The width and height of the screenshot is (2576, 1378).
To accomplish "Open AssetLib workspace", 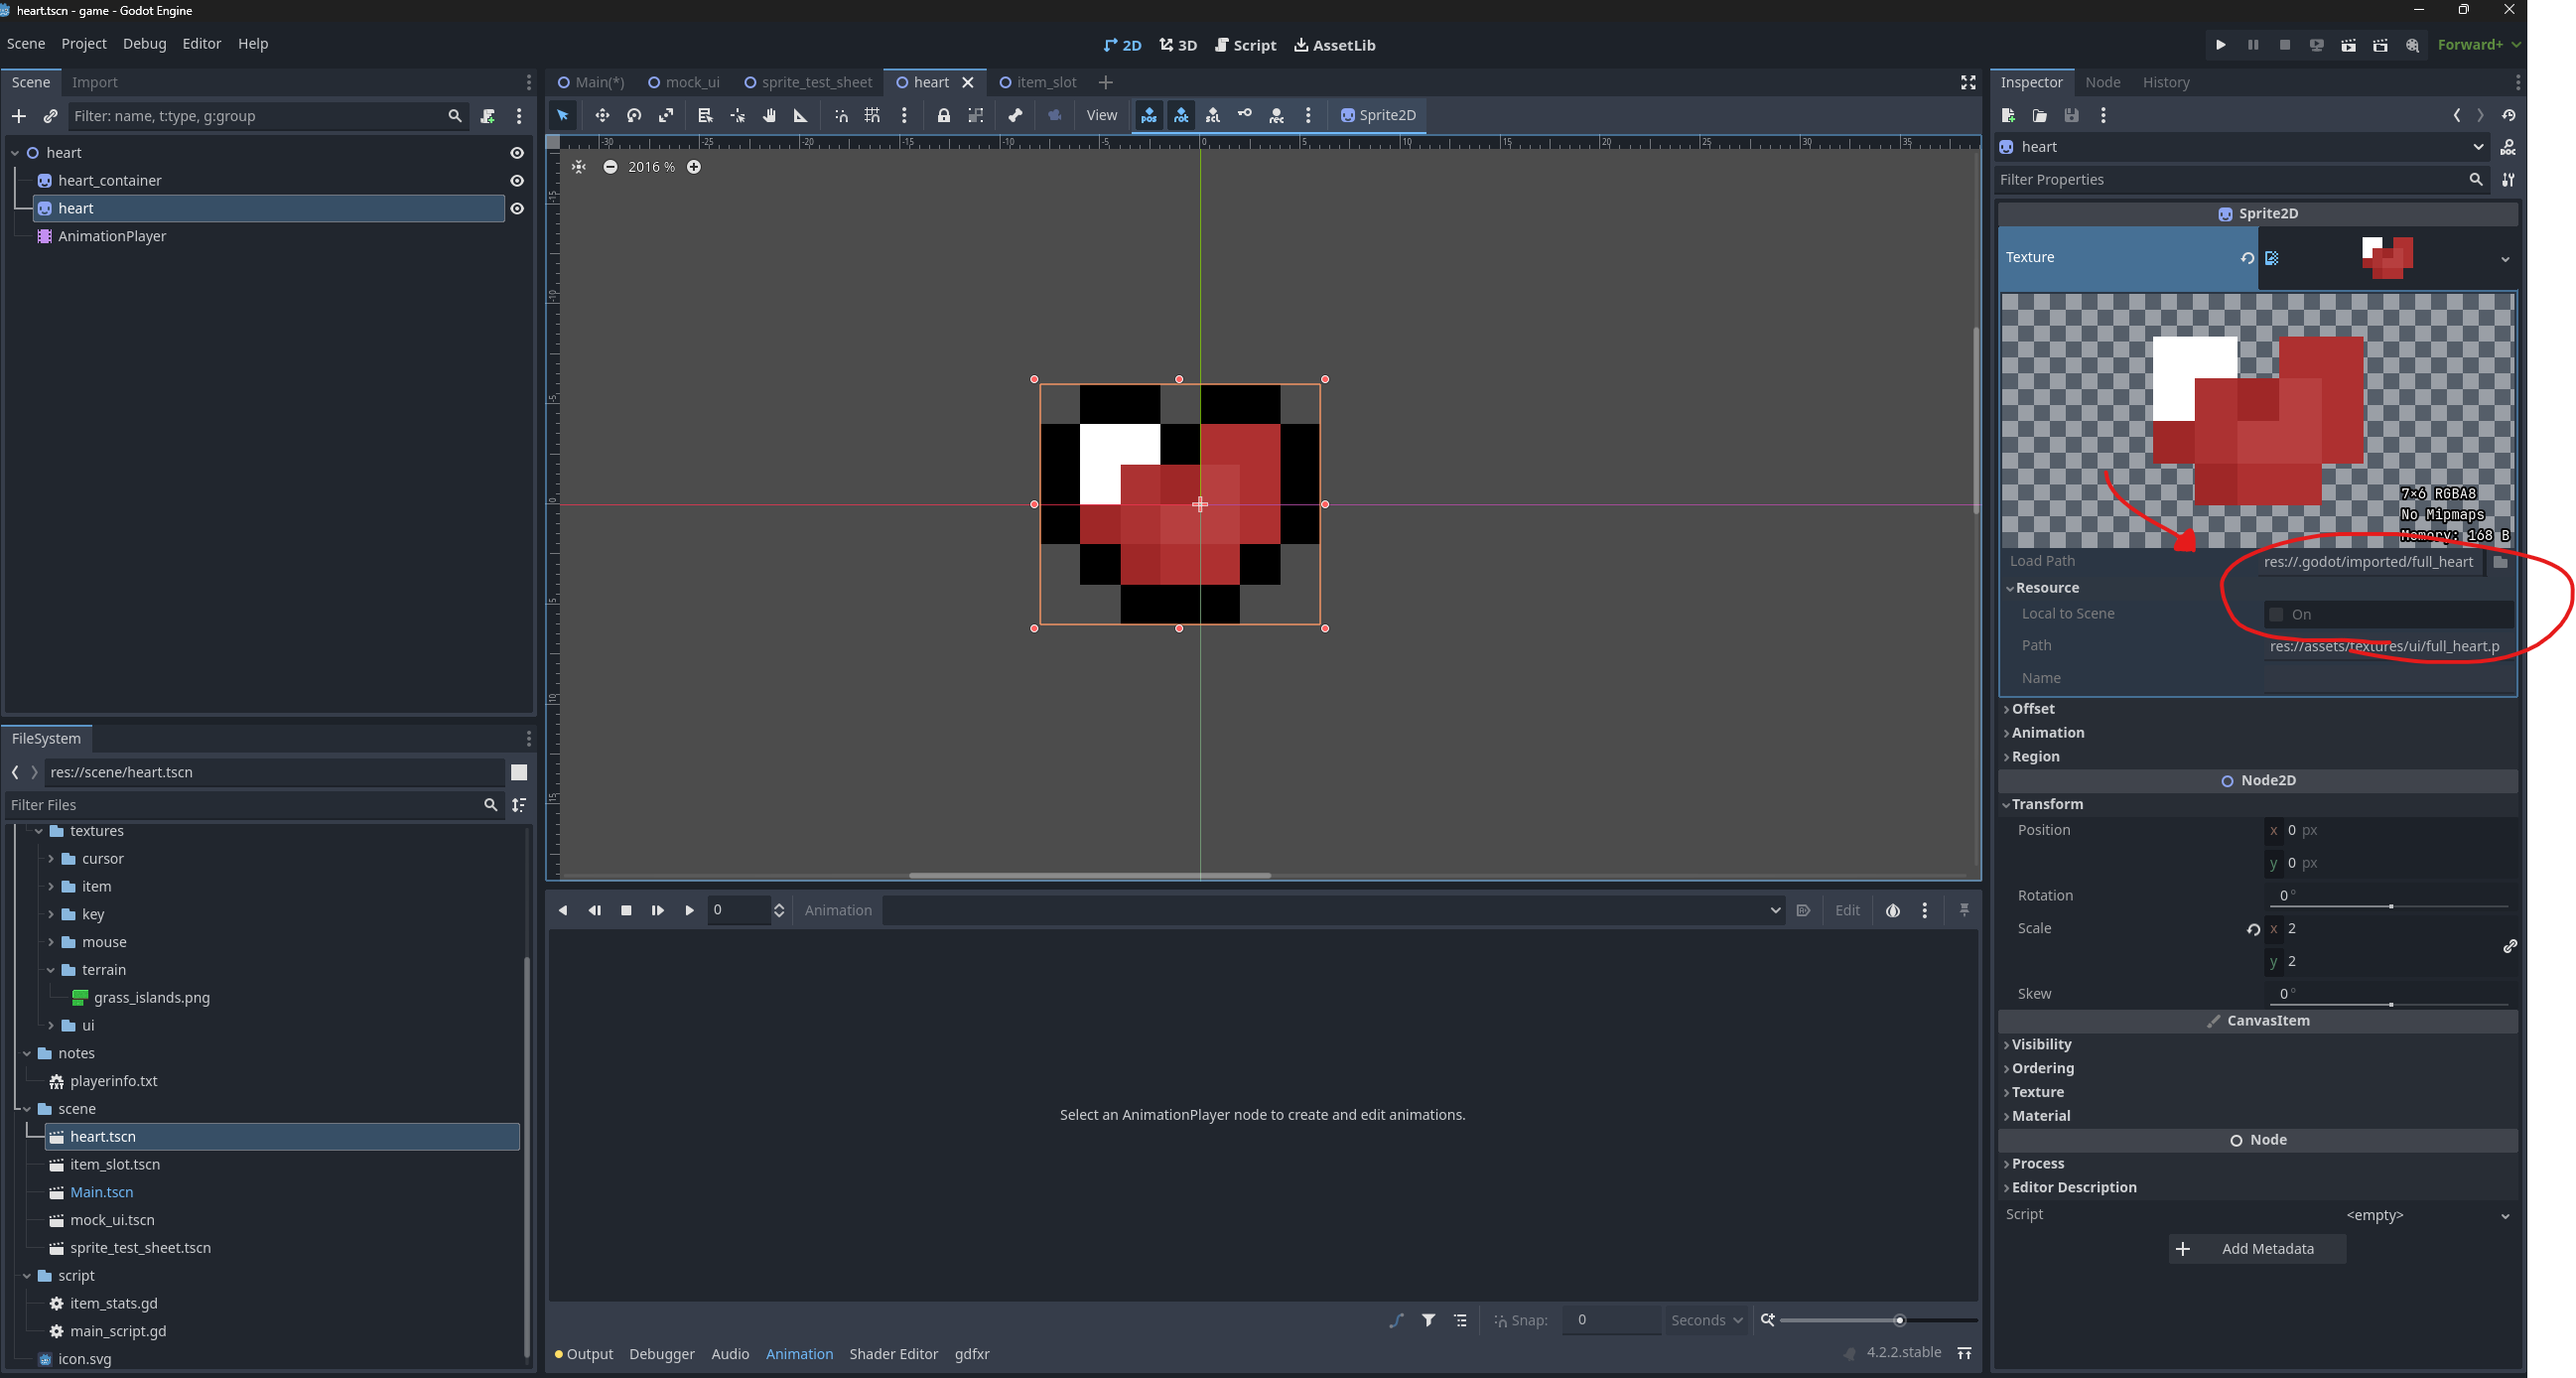I will (1334, 45).
